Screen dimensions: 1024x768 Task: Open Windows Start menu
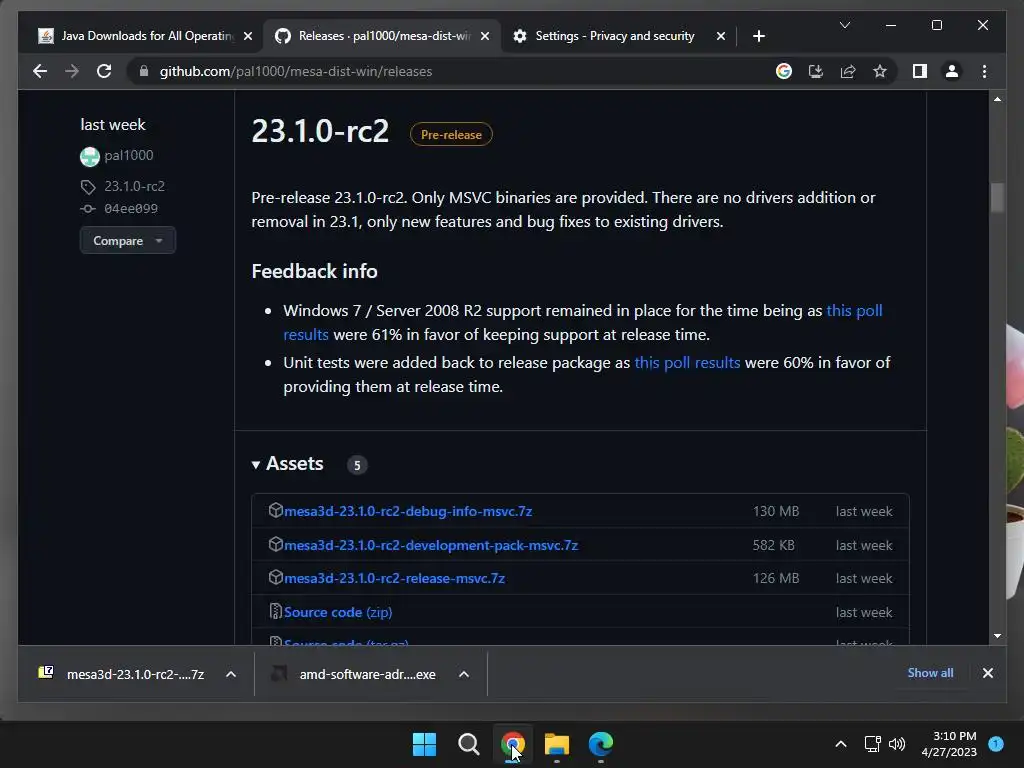click(424, 744)
